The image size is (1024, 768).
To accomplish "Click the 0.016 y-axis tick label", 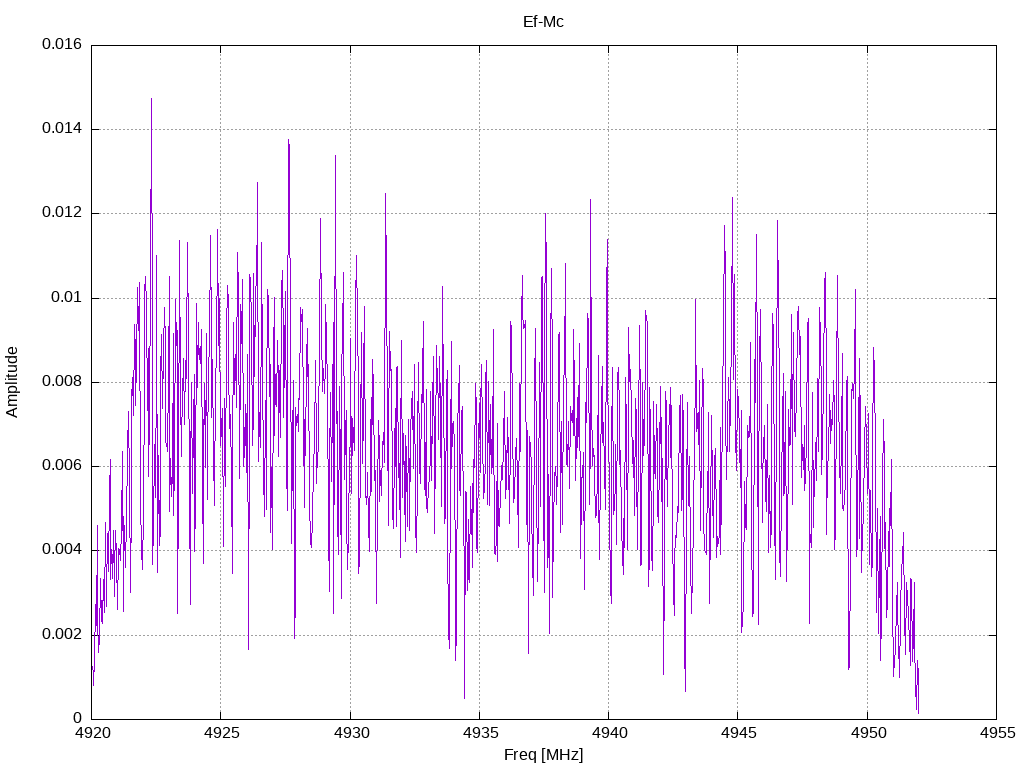I will pyautogui.click(x=62, y=44).
